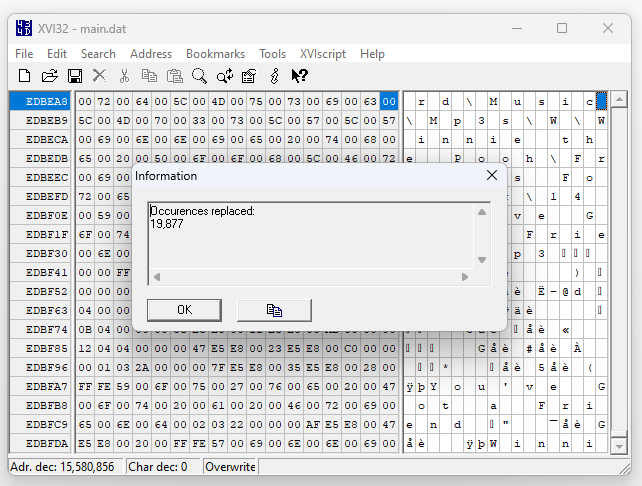
Task: Select address row EDBFB8
Action: (x=40, y=405)
